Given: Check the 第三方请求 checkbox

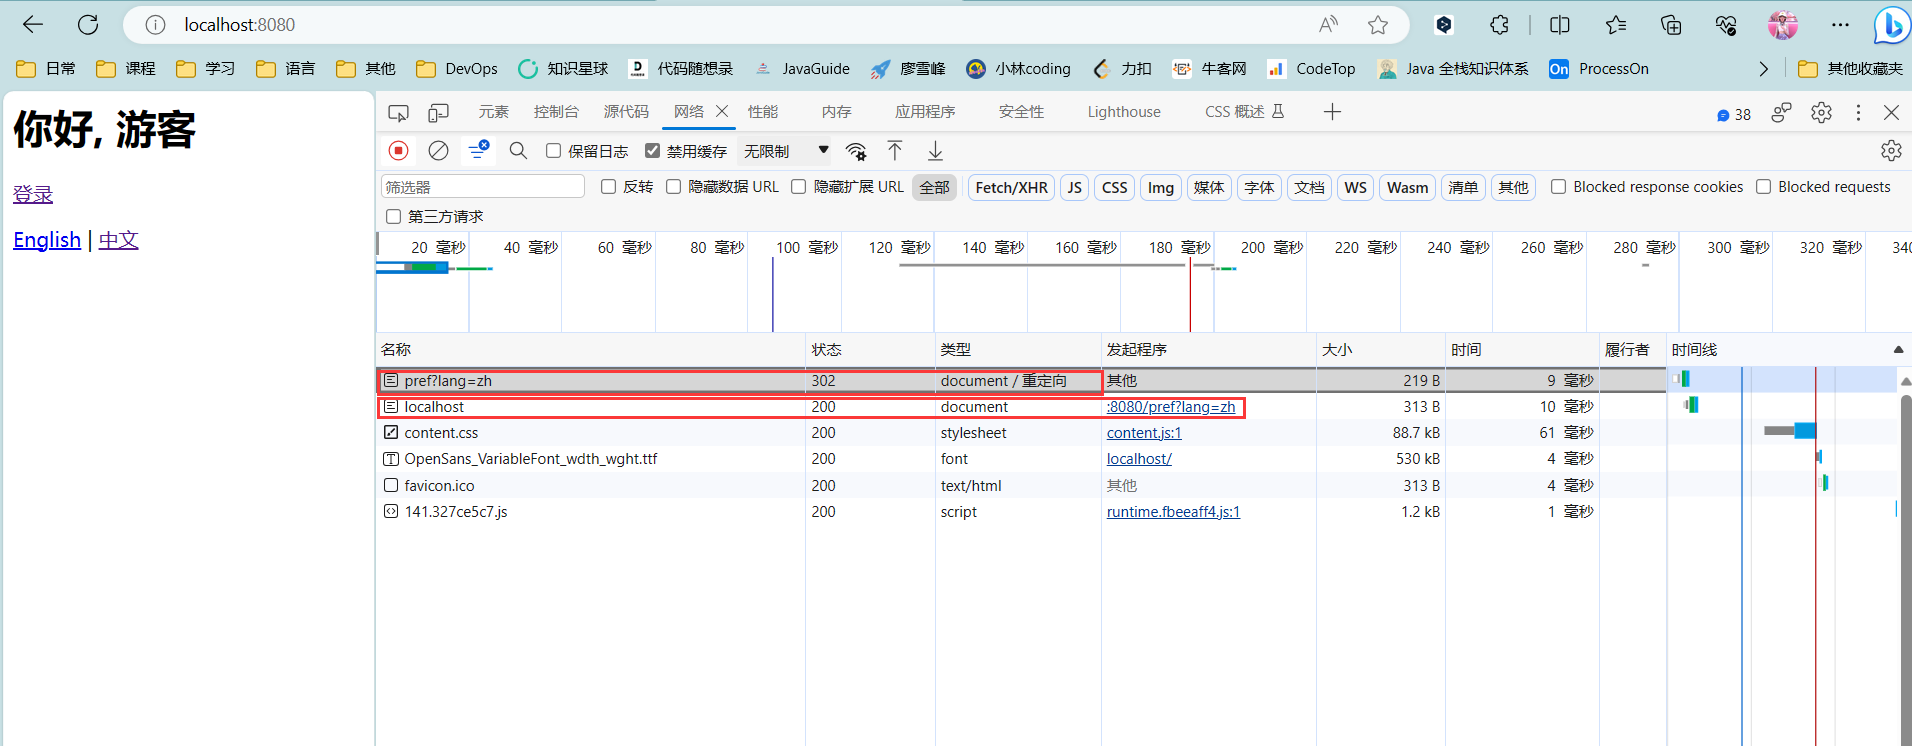Looking at the screenshot, I should tap(393, 216).
